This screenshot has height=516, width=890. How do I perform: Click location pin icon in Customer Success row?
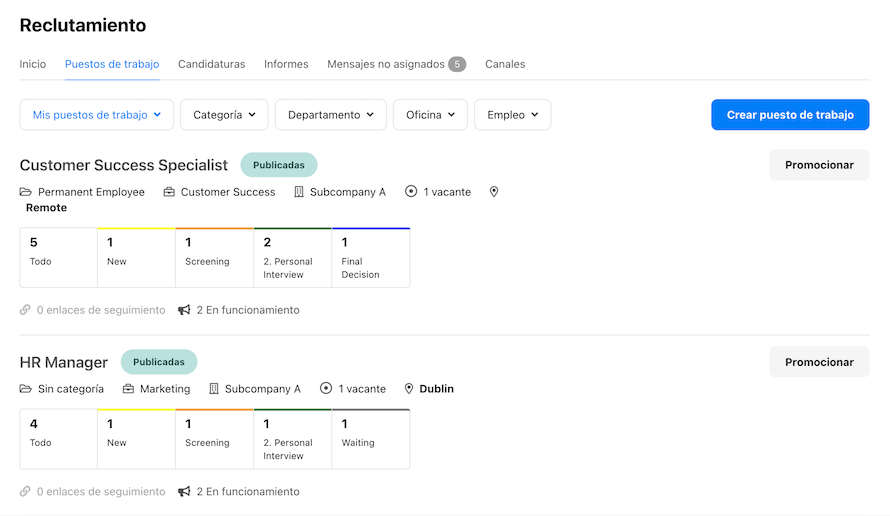[494, 192]
